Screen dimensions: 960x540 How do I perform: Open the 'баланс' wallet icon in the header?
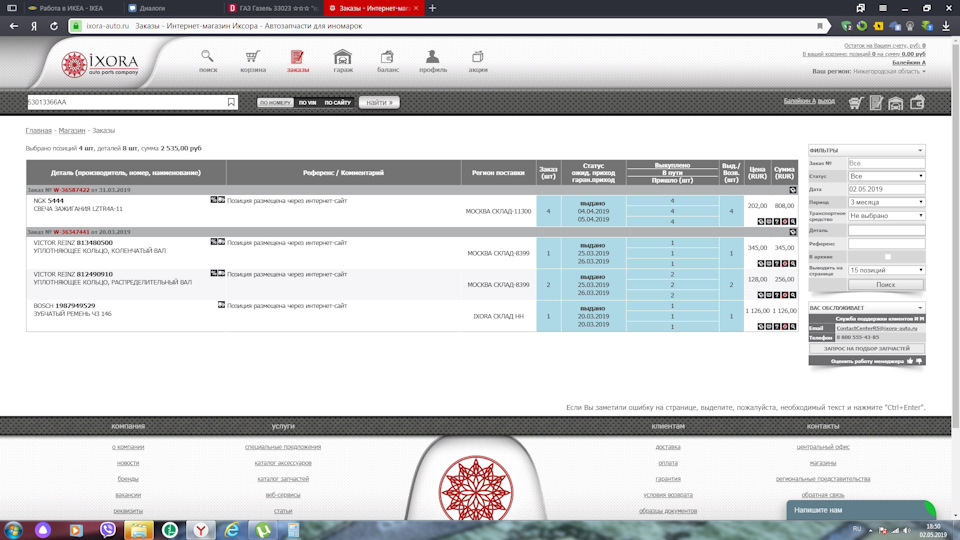click(387, 57)
